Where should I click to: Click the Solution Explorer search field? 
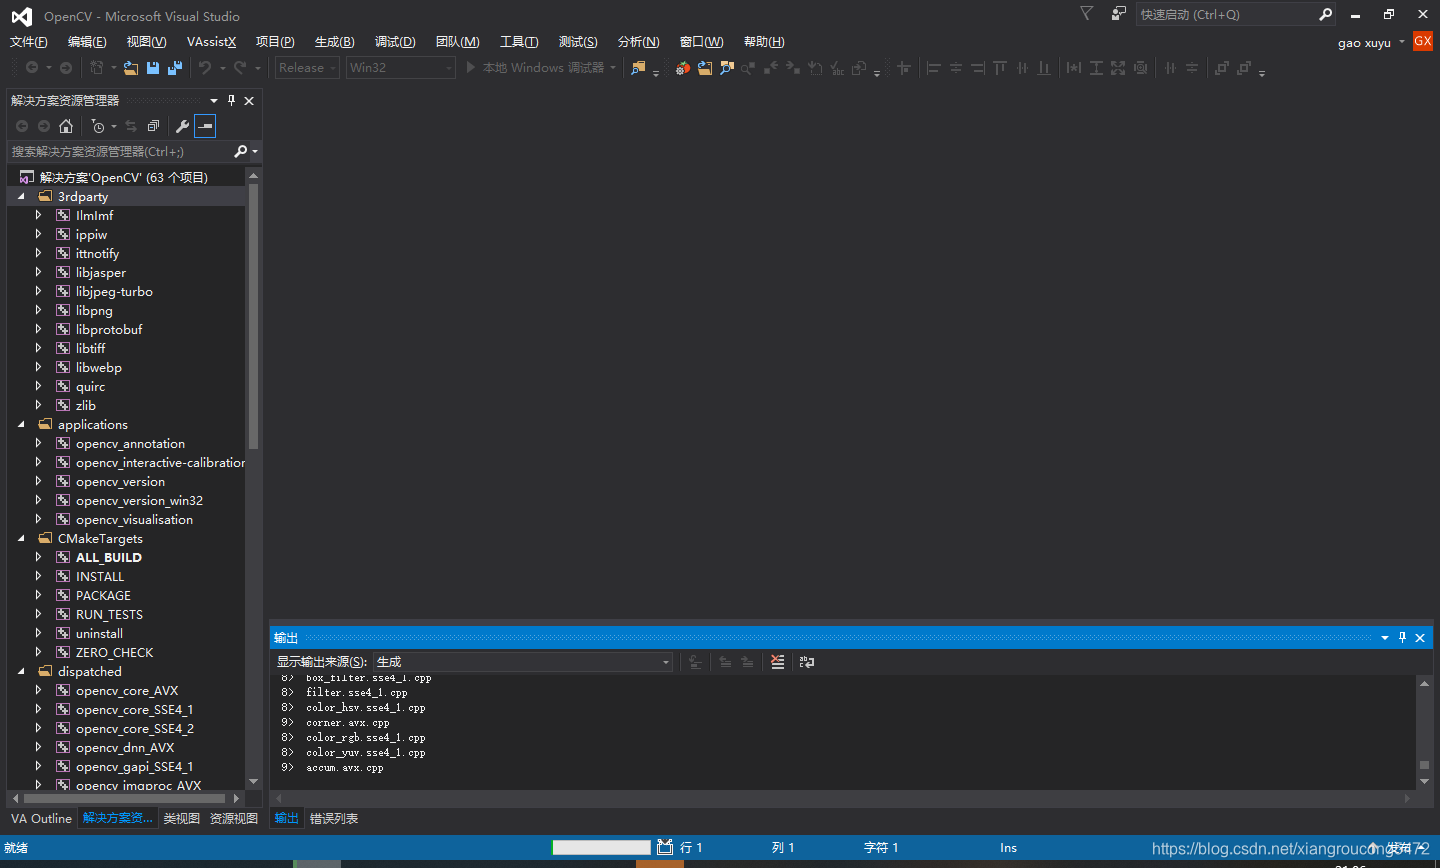pos(120,152)
